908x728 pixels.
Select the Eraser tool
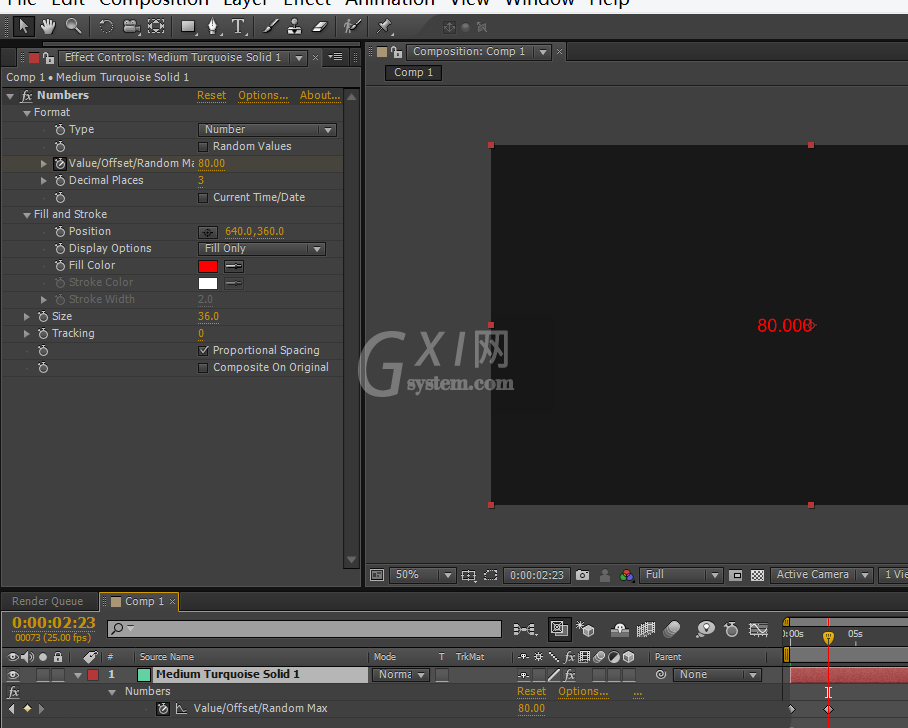click(x=320, y=27)
